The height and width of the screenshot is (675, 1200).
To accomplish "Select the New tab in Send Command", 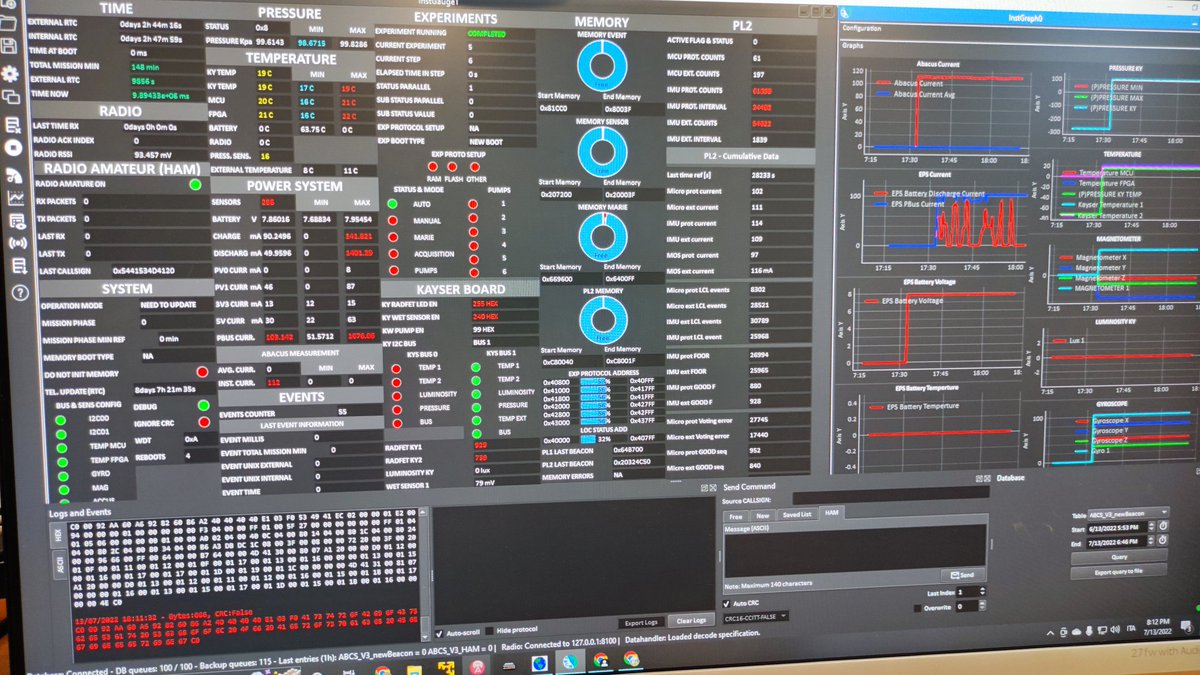I will [x=762, y=515].
